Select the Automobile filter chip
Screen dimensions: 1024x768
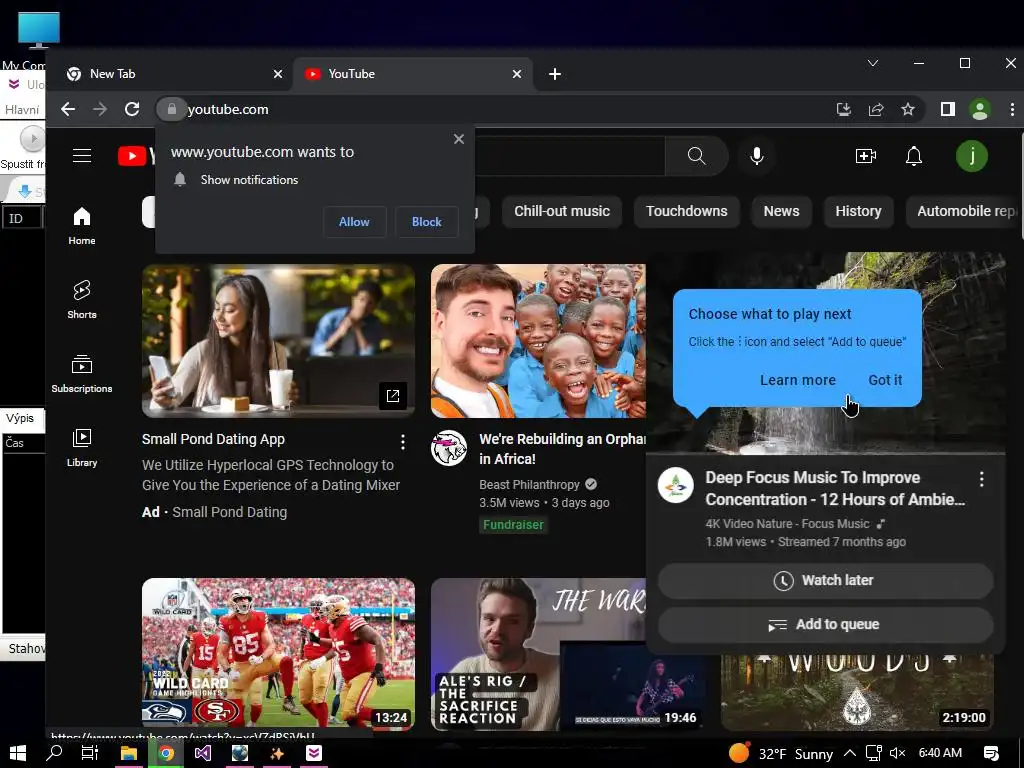coord(963,212)
